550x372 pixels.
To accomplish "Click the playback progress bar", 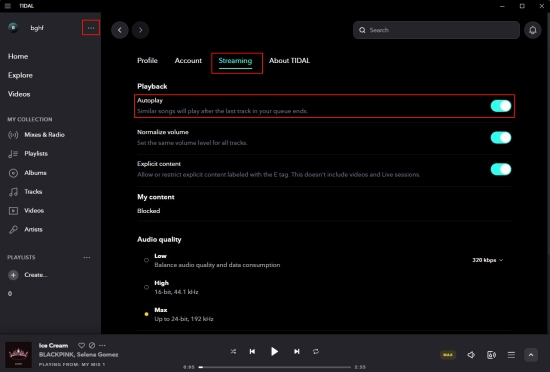I will pos(275,367).
